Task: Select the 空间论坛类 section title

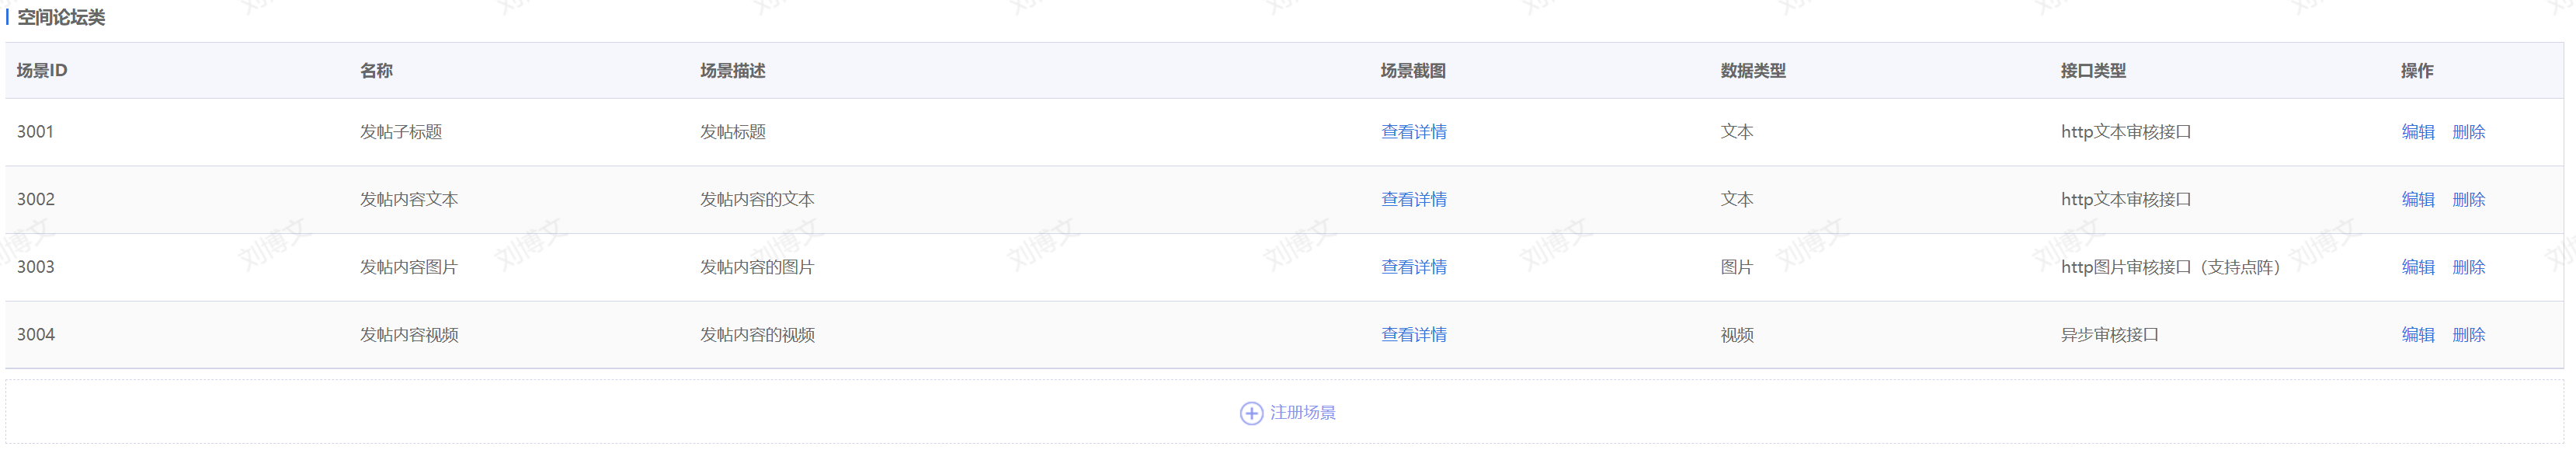Action: pyautogui.click(x=60, y=17)
